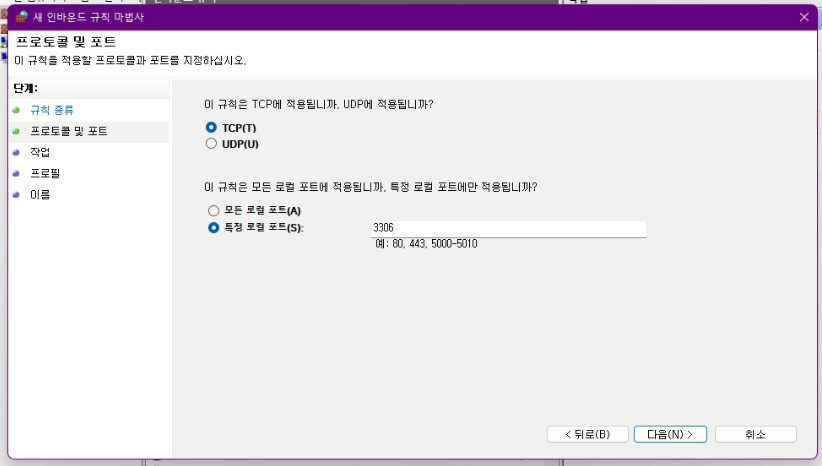Close the 새 인바운드 규칙 마법사 window

tap(804, 17)
